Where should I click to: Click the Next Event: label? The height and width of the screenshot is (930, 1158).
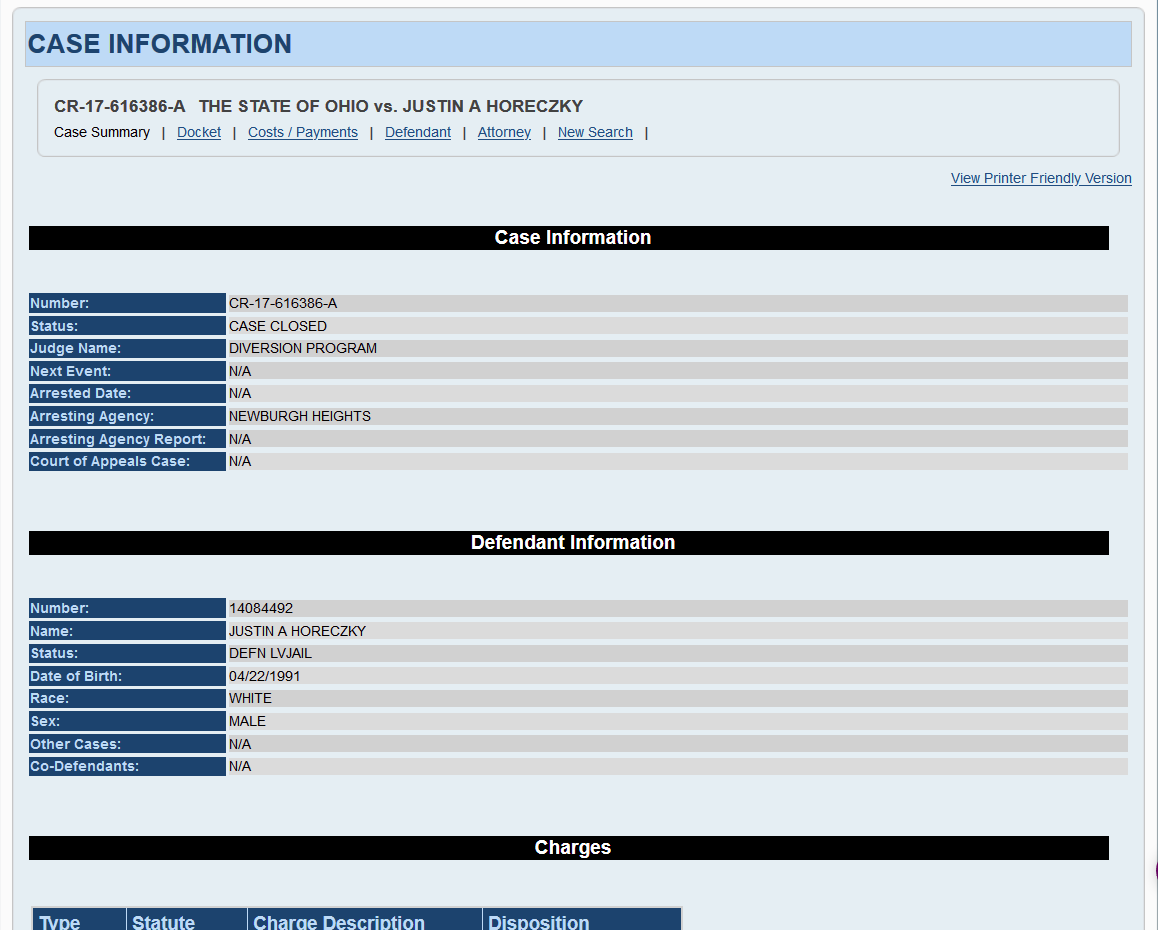coord(127,372)
